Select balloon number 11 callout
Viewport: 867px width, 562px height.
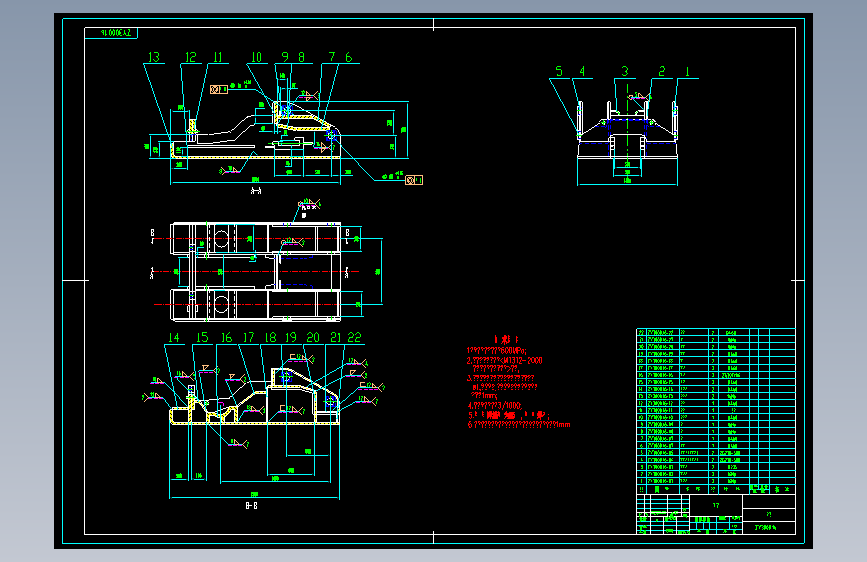pos(218,57)
